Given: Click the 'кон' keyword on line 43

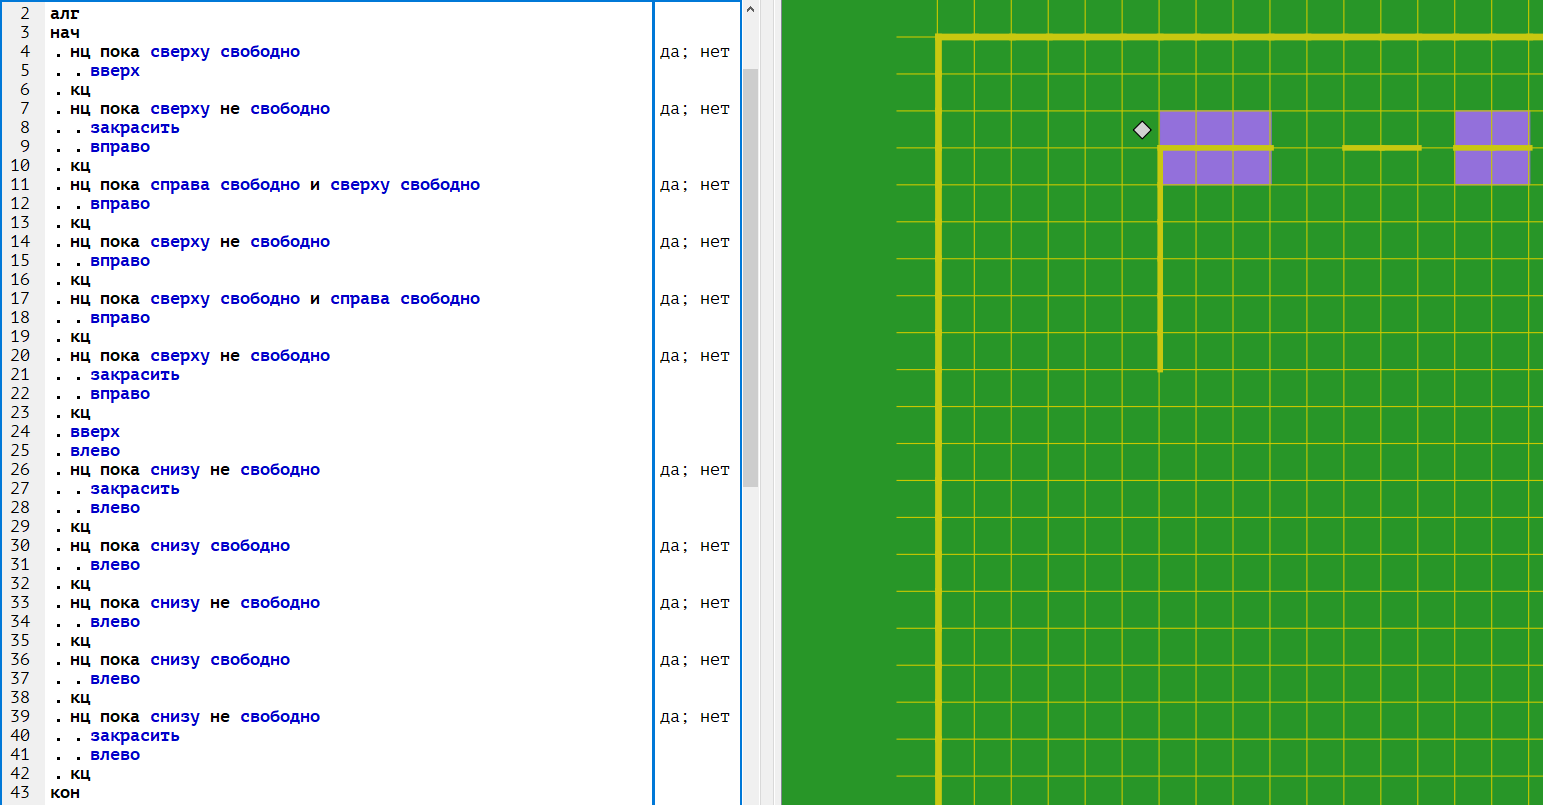Looking at the screenshot, I should (65, 793).
